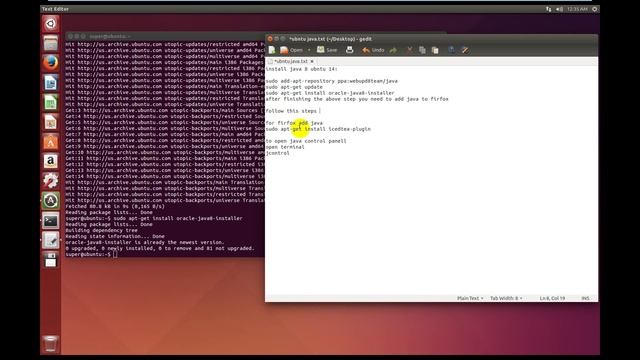Open Software Updater from the launcher
The height and width of the screenshot is (360, 640).
pyautogui.click(x=51, y=200)
